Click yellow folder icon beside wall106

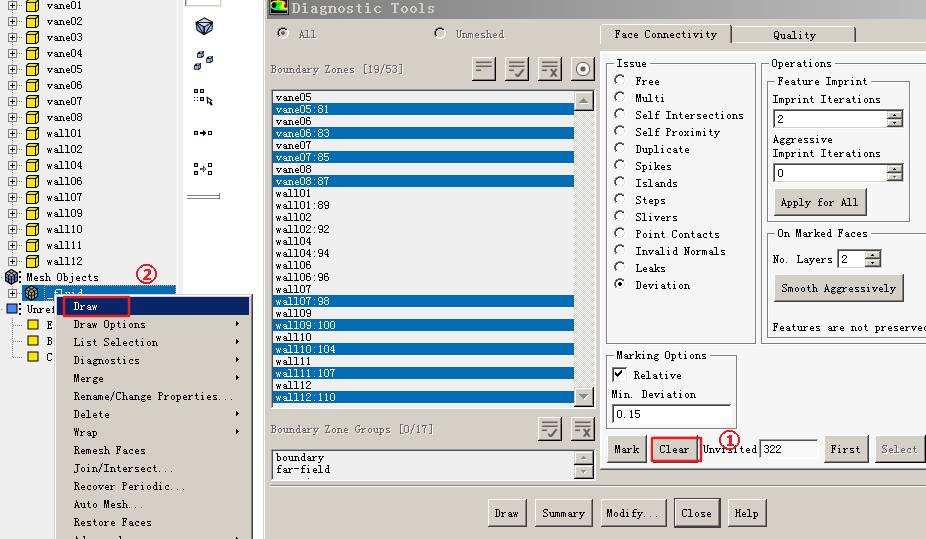click(x=32, y=181)
